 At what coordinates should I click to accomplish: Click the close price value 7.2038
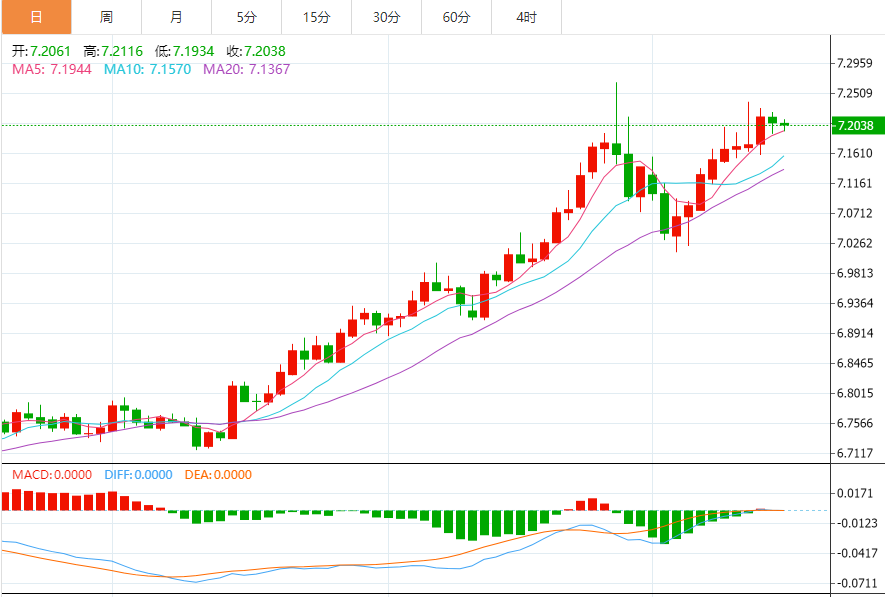[265, 51]
